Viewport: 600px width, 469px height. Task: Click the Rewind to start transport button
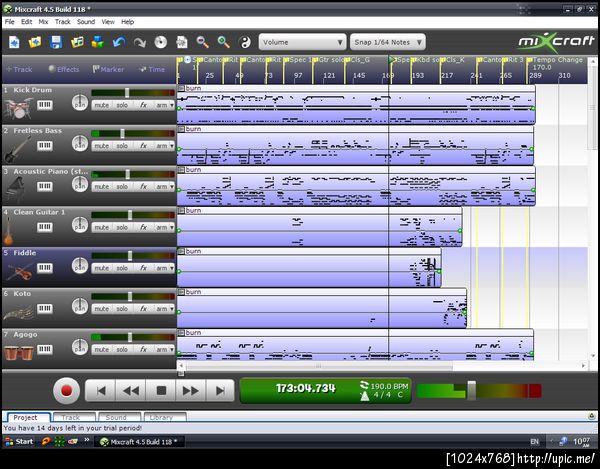pyautogui.click(x=101, y=391)
